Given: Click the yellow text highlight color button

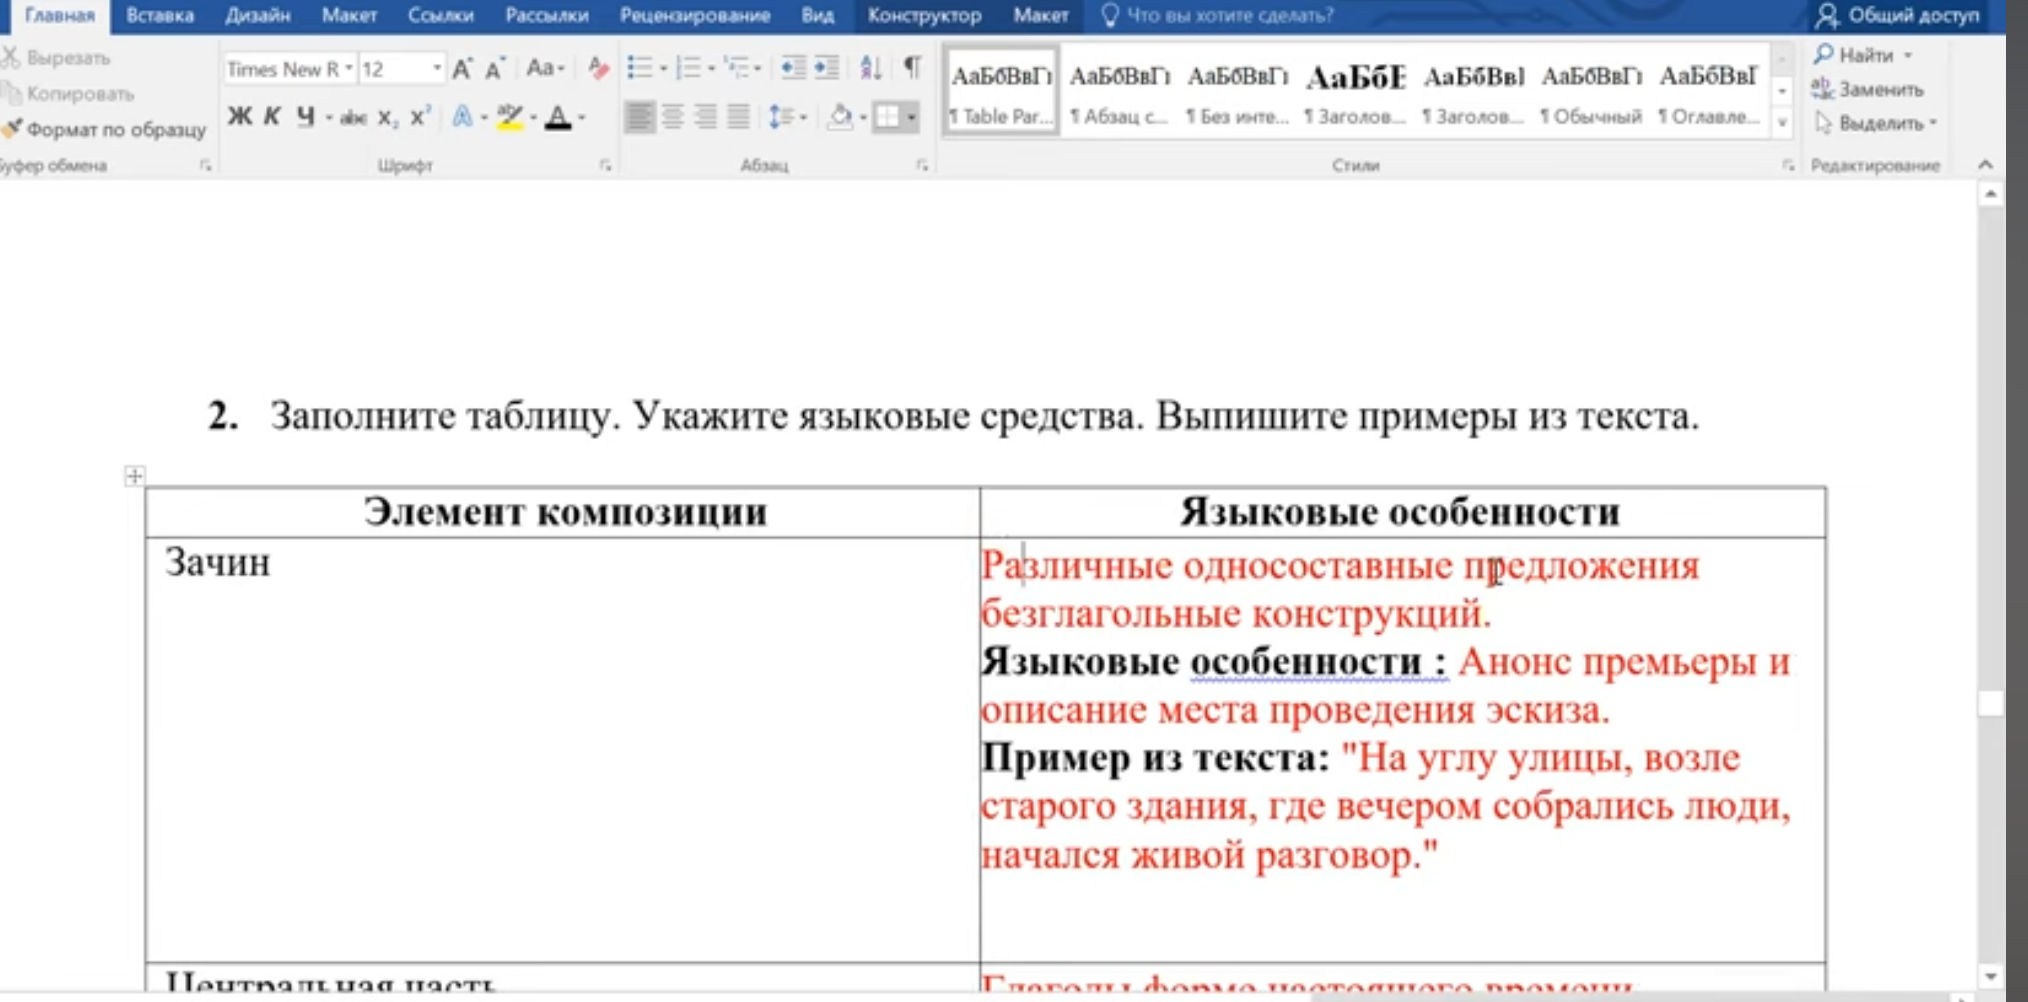Looking at the screenshot, I should [x=509, y=118].
